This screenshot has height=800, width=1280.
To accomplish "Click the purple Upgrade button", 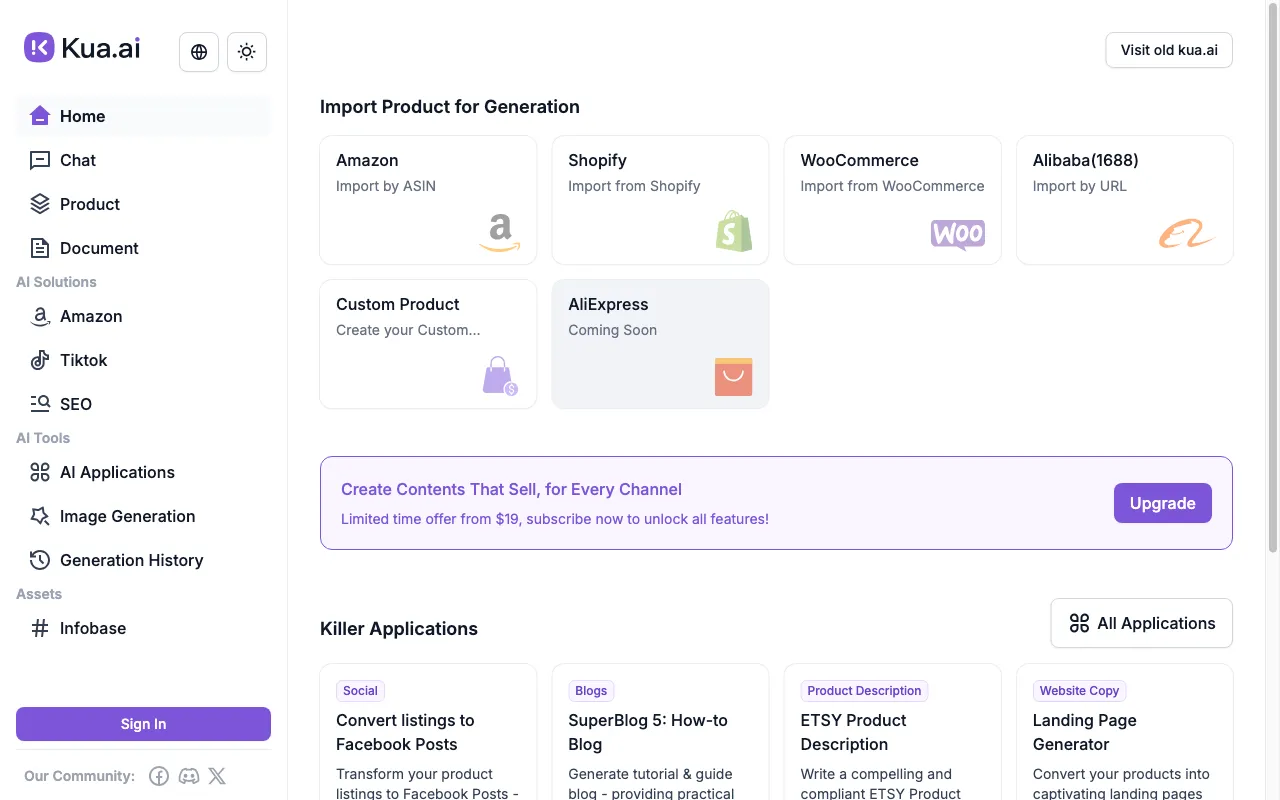I will [1163, 503].
